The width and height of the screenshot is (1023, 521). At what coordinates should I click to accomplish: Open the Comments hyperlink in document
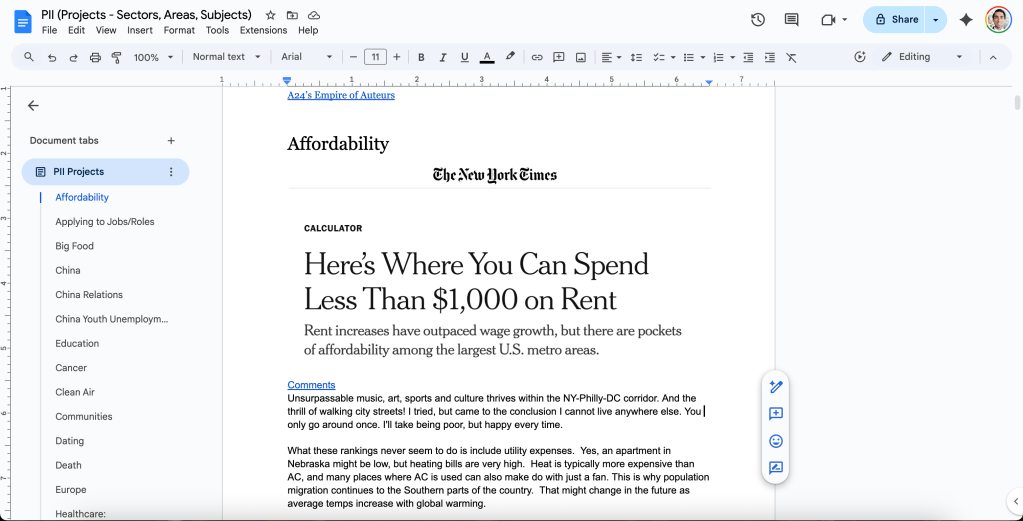tap(311, 385)
